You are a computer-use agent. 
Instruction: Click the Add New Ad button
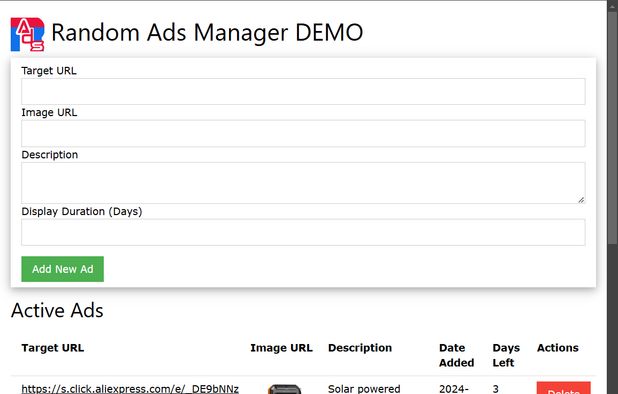63,269
